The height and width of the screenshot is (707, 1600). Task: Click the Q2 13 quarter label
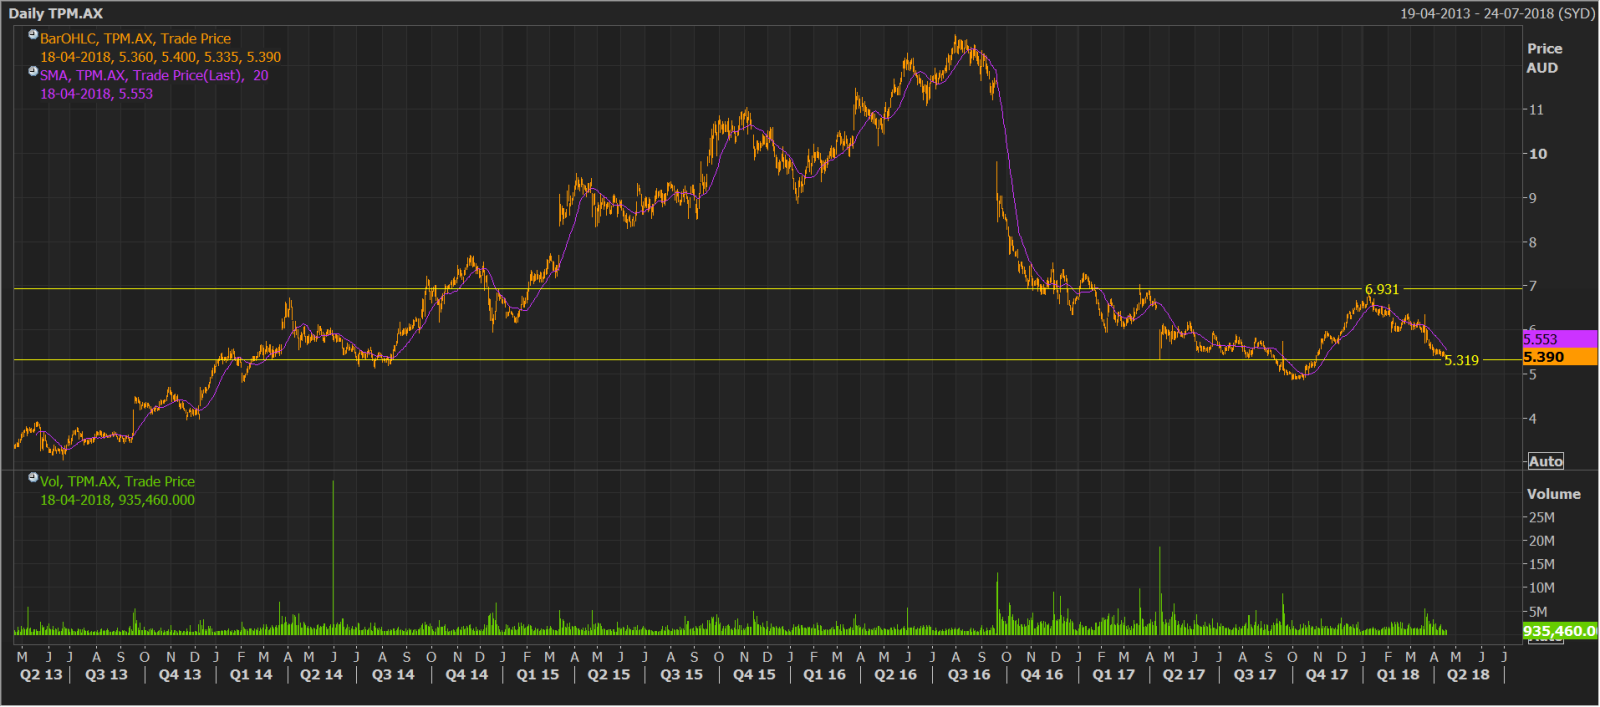point(41,675)
